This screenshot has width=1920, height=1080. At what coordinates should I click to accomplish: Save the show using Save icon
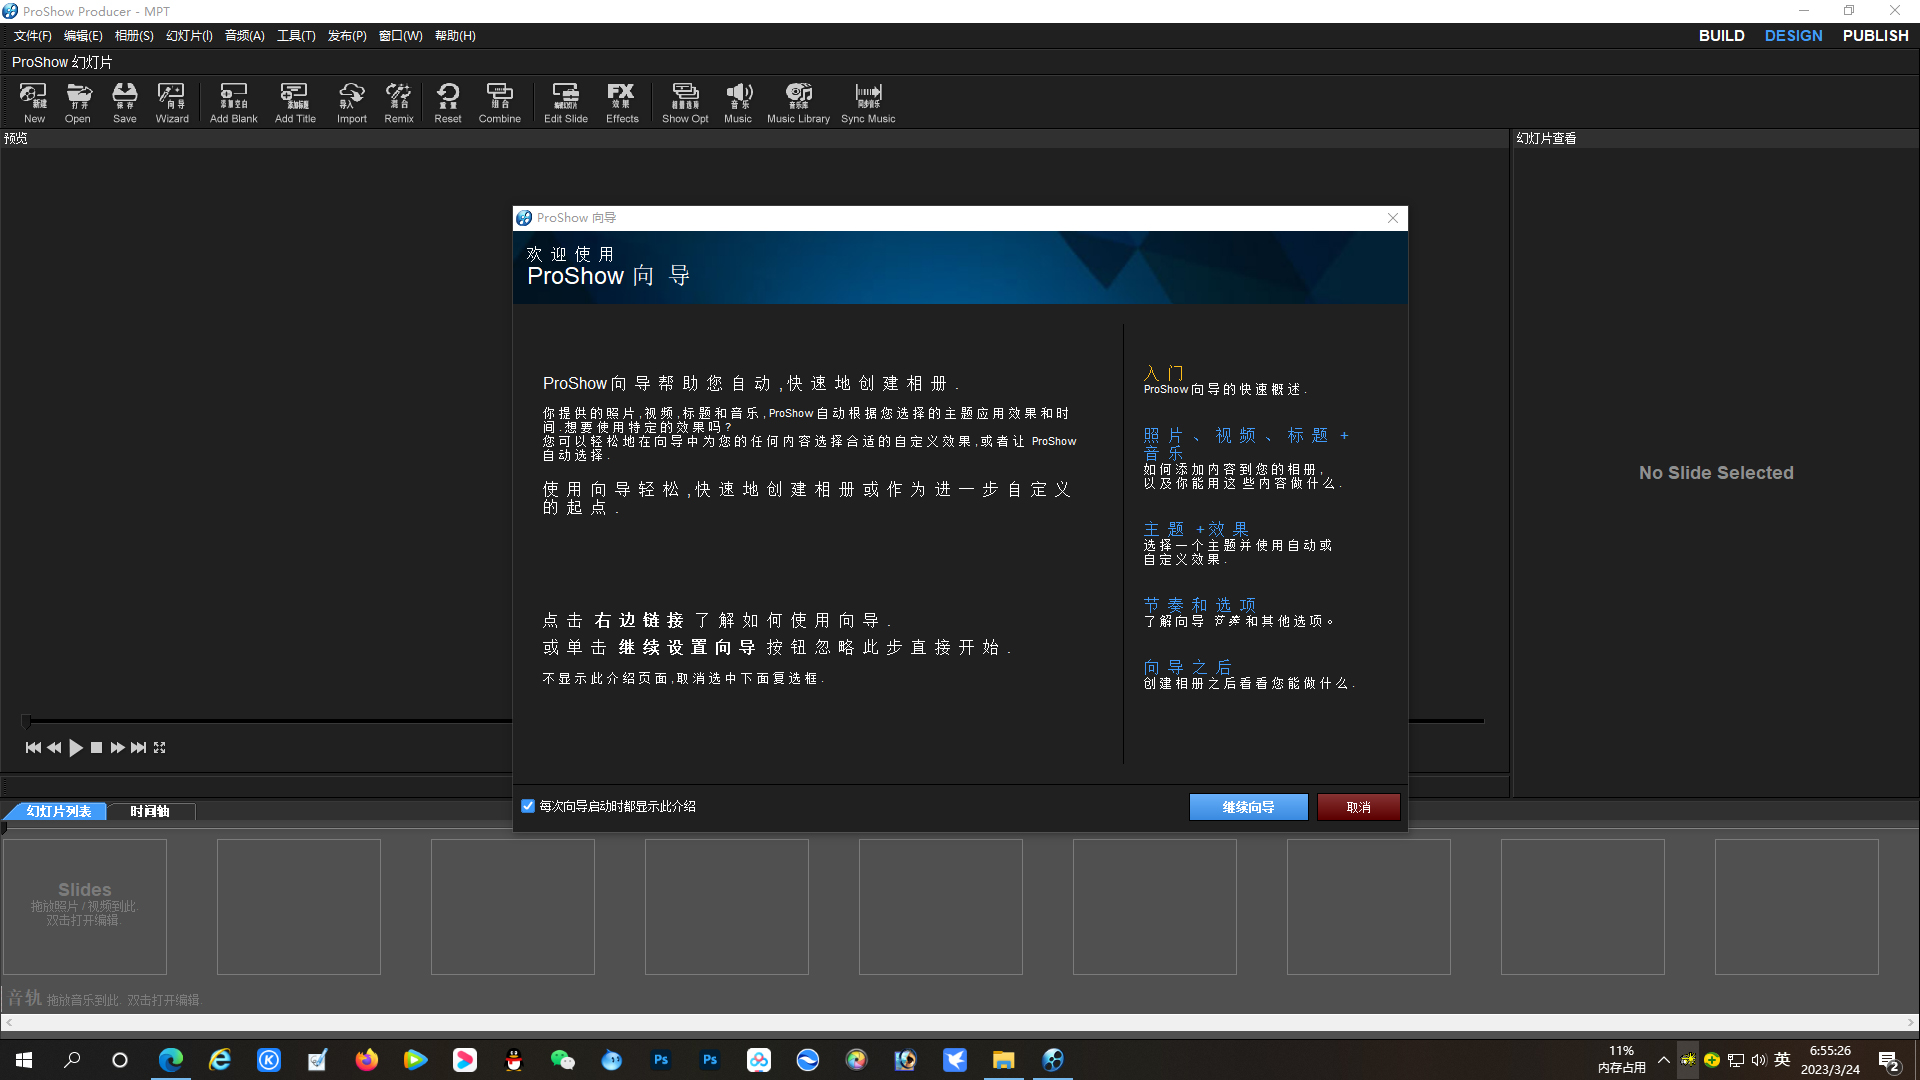(125, 103)
